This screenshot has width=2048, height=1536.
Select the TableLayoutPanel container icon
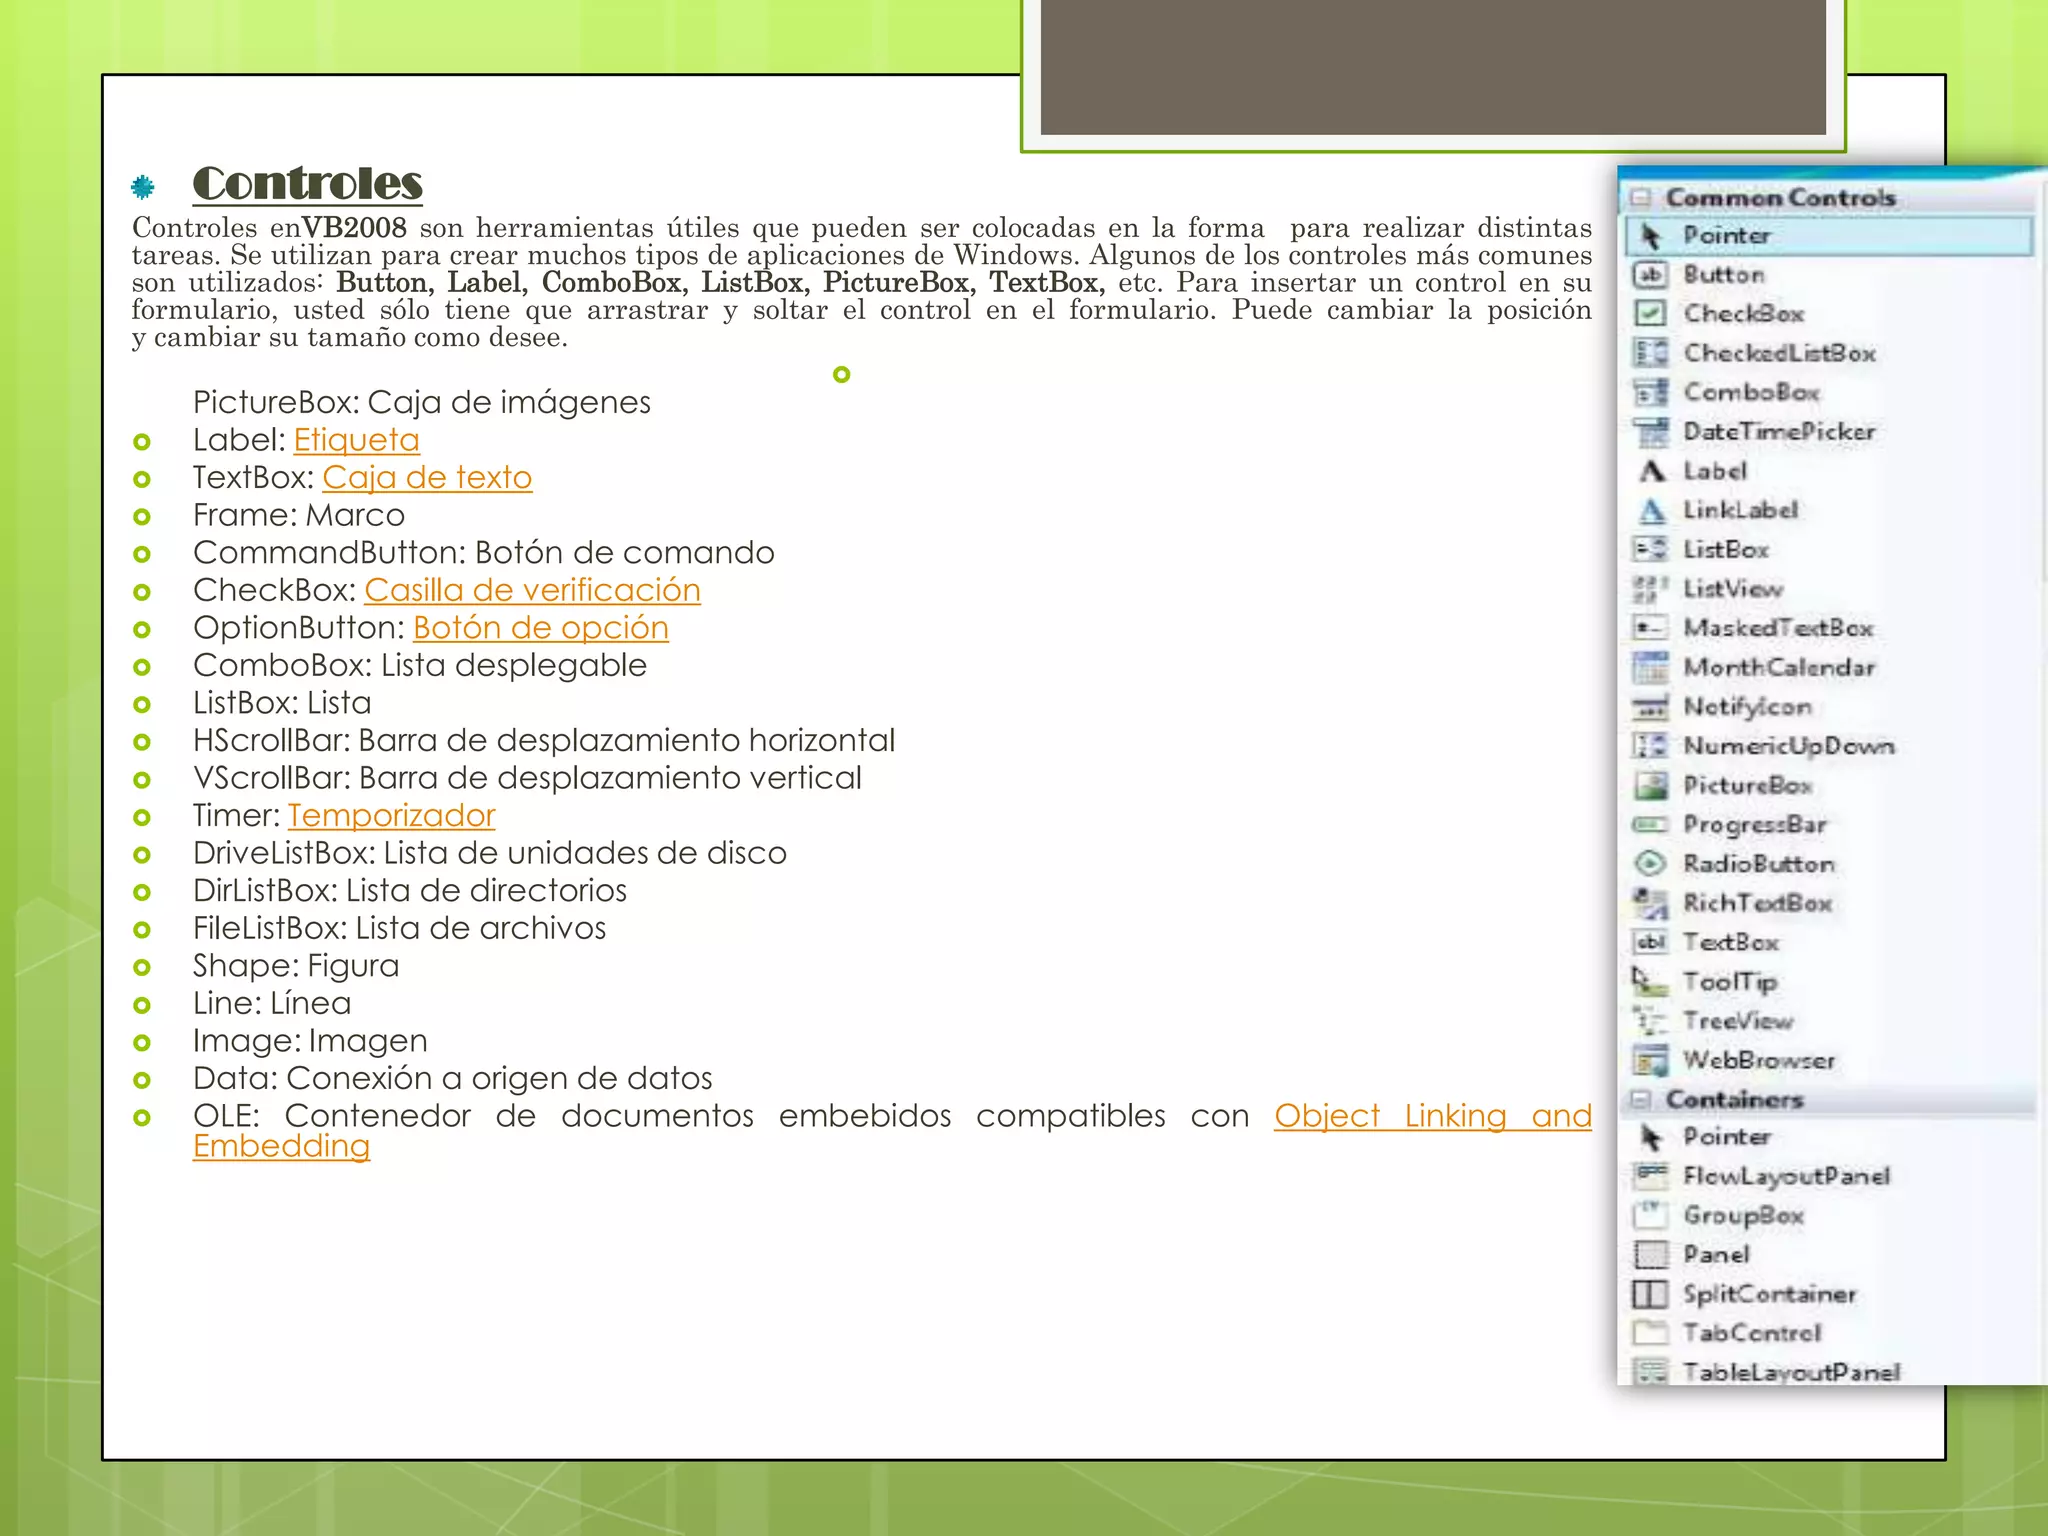click(x=1650, y=1372)
